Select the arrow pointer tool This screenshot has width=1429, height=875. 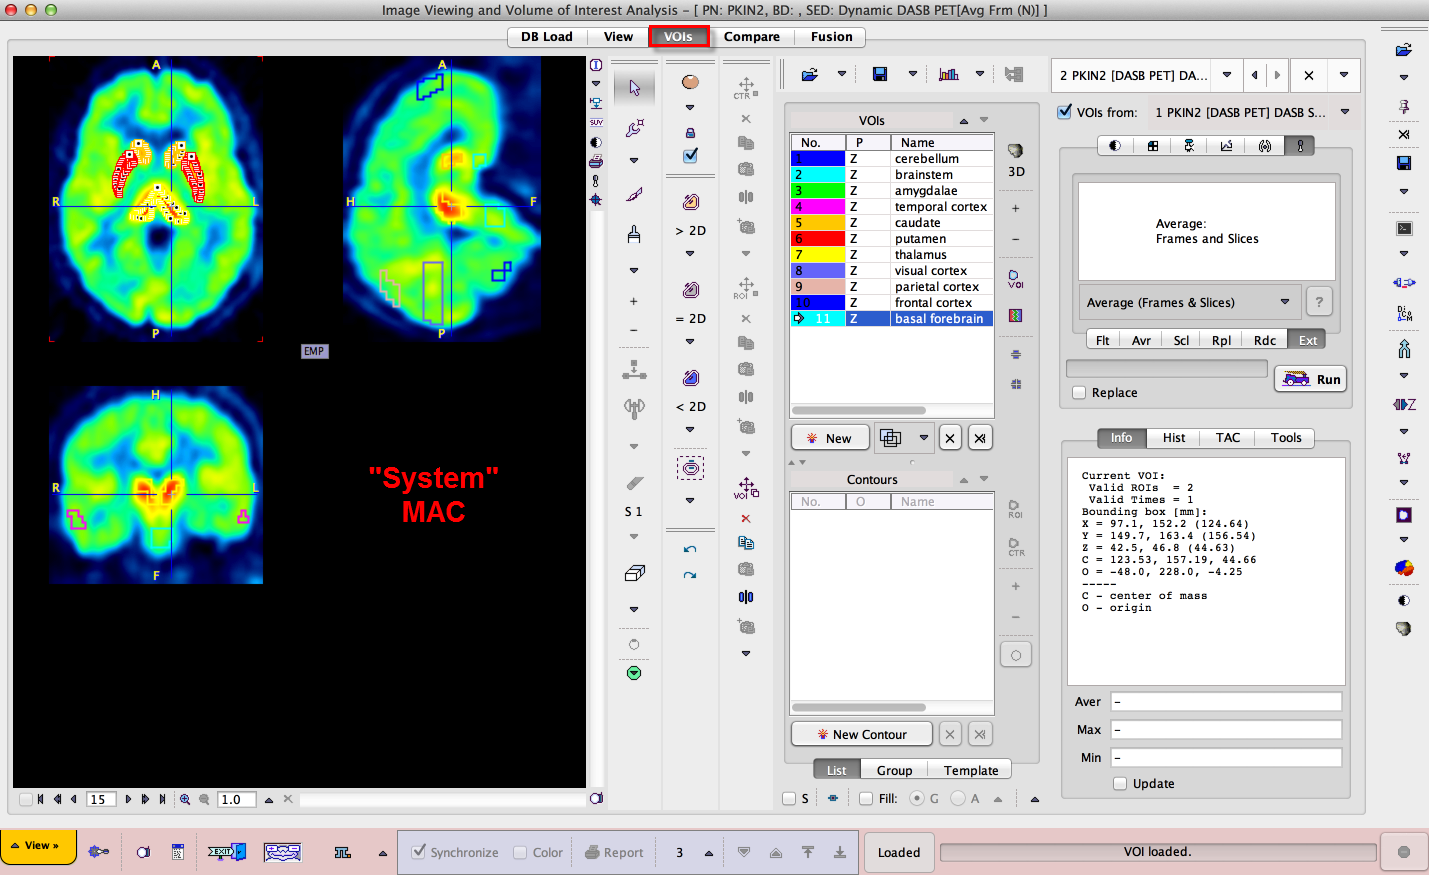(x=634, y=88)
